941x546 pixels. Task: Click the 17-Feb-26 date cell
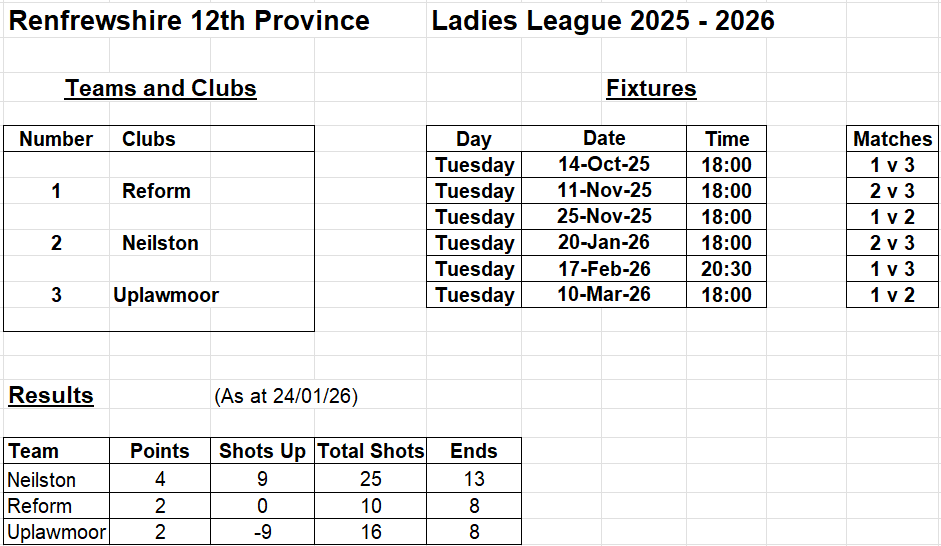(604, 269)
